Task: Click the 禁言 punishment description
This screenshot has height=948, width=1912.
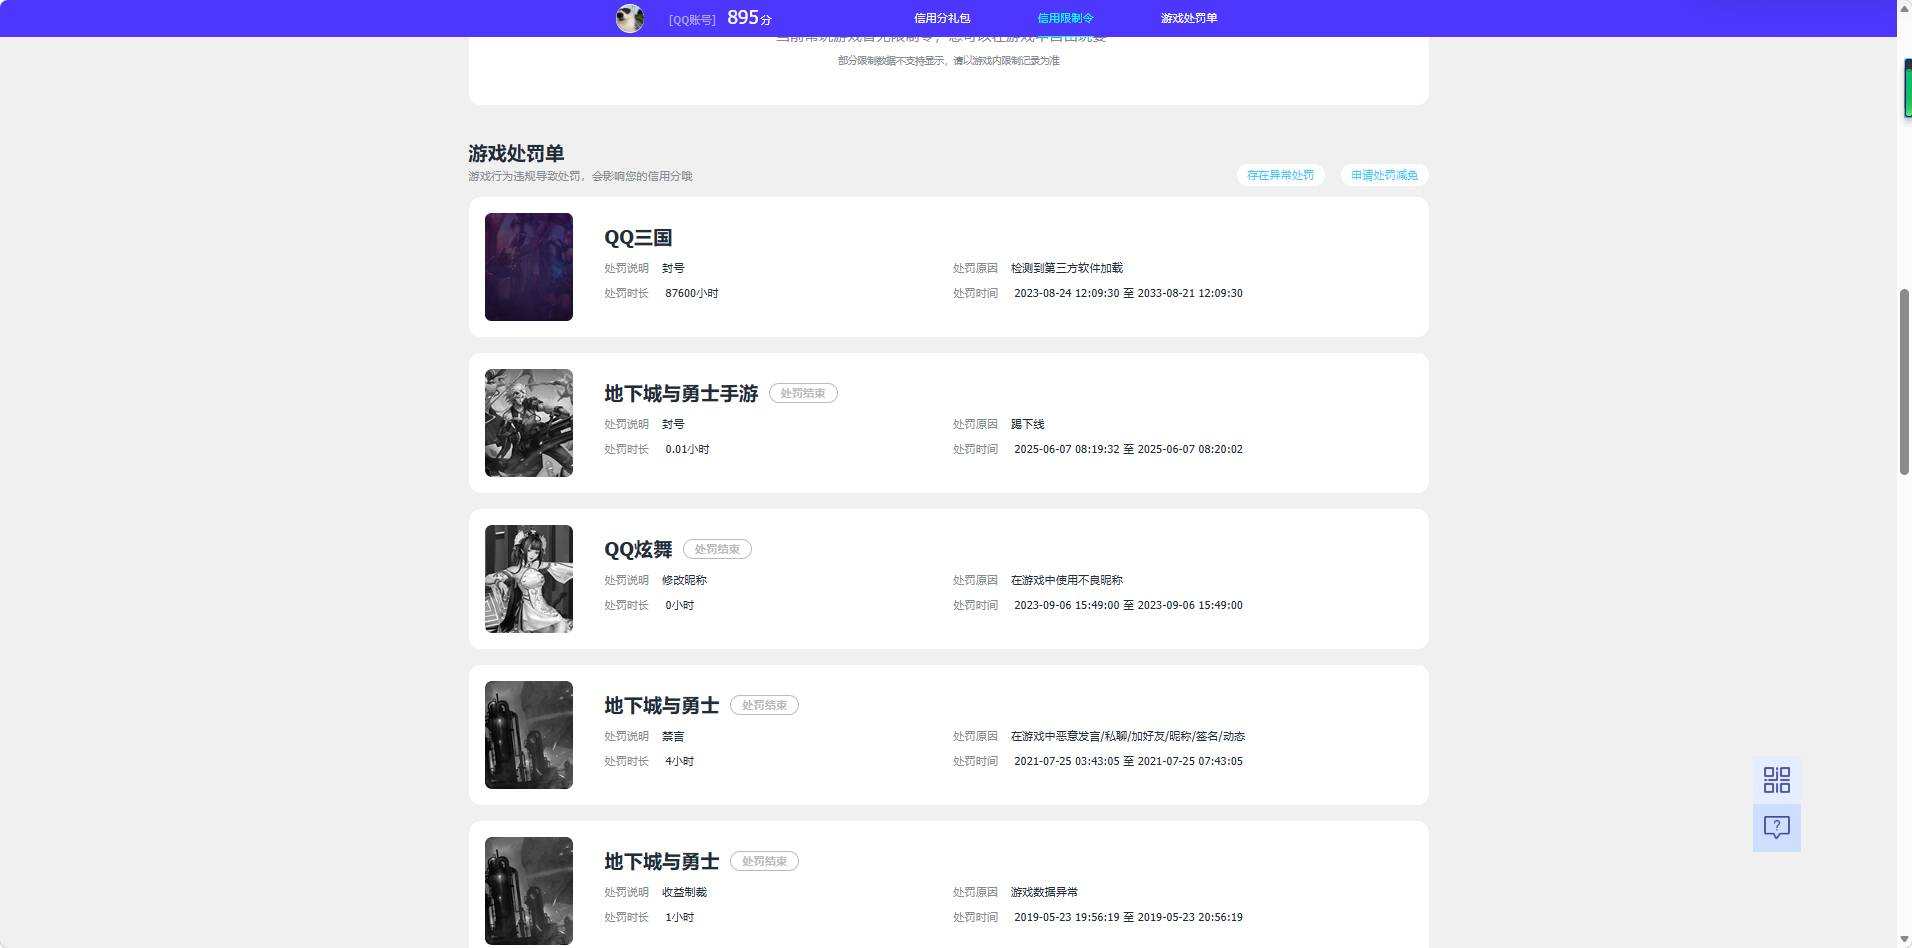Action: 673,736
